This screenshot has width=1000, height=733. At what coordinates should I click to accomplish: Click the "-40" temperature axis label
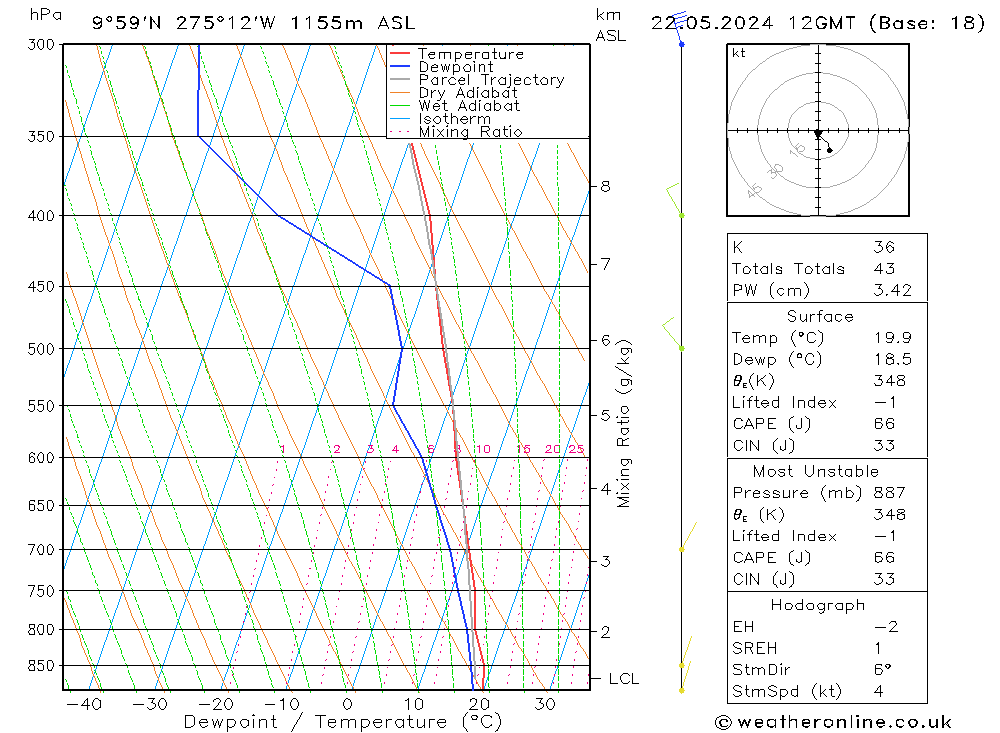pos(84,704)
